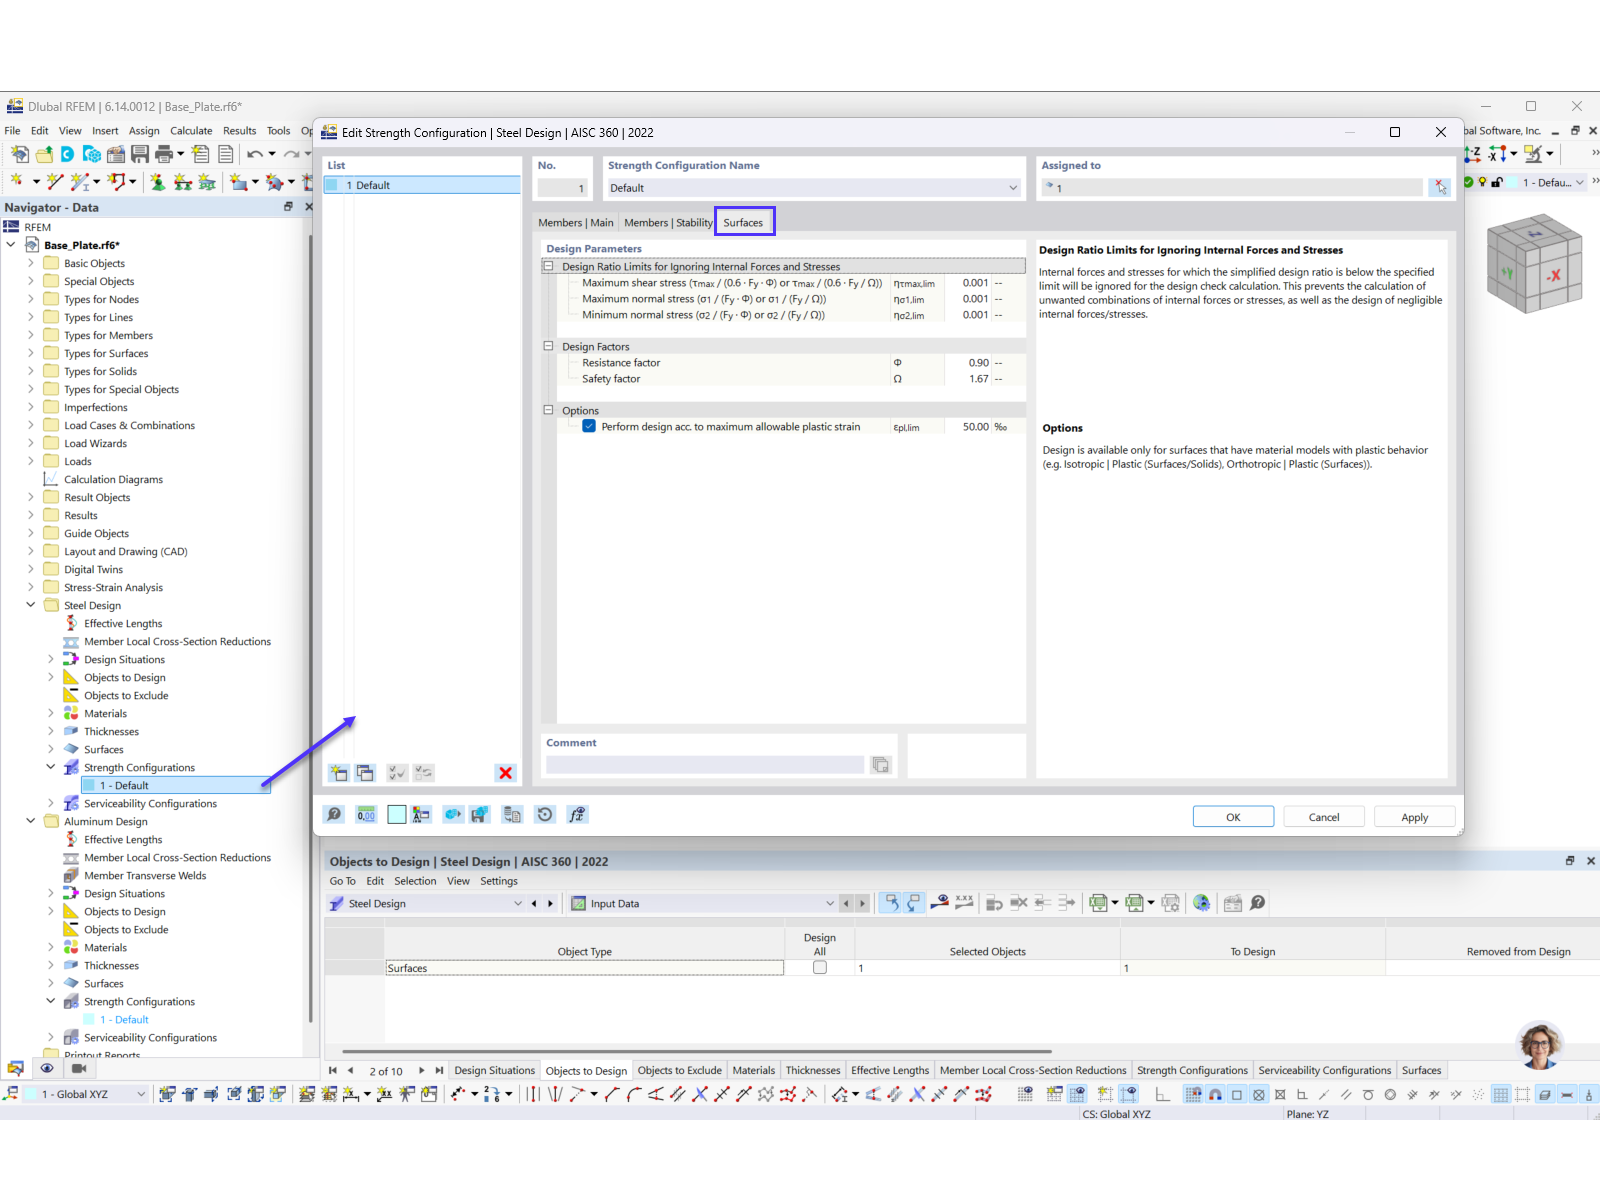Click the eye icon at navigator bottom
Viewport: 1600px width, 1200px height.
47,1068
